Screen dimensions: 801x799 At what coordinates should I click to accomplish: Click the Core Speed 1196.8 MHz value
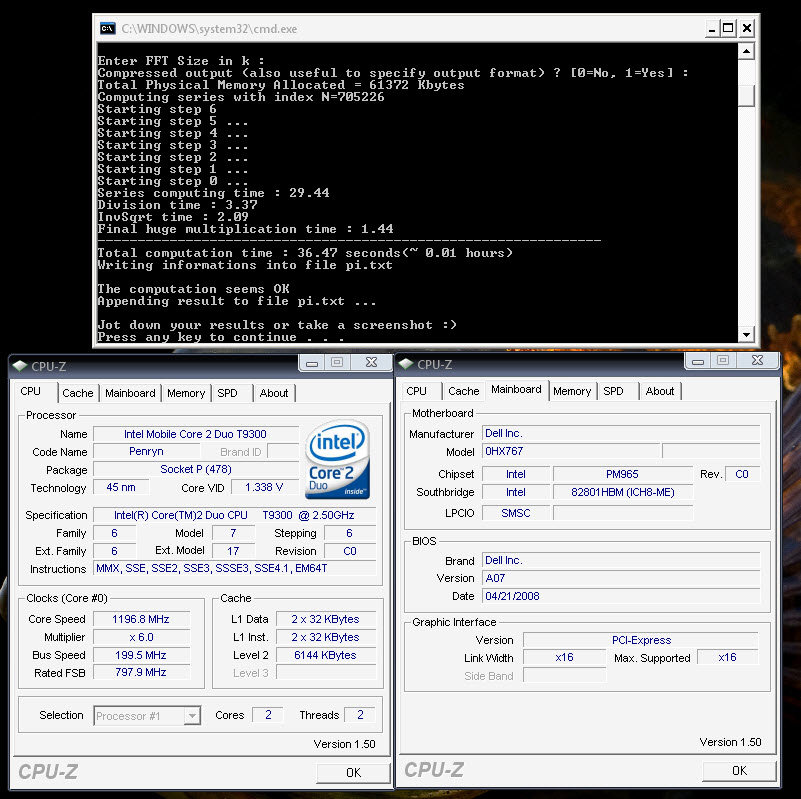tap(141, 619)
